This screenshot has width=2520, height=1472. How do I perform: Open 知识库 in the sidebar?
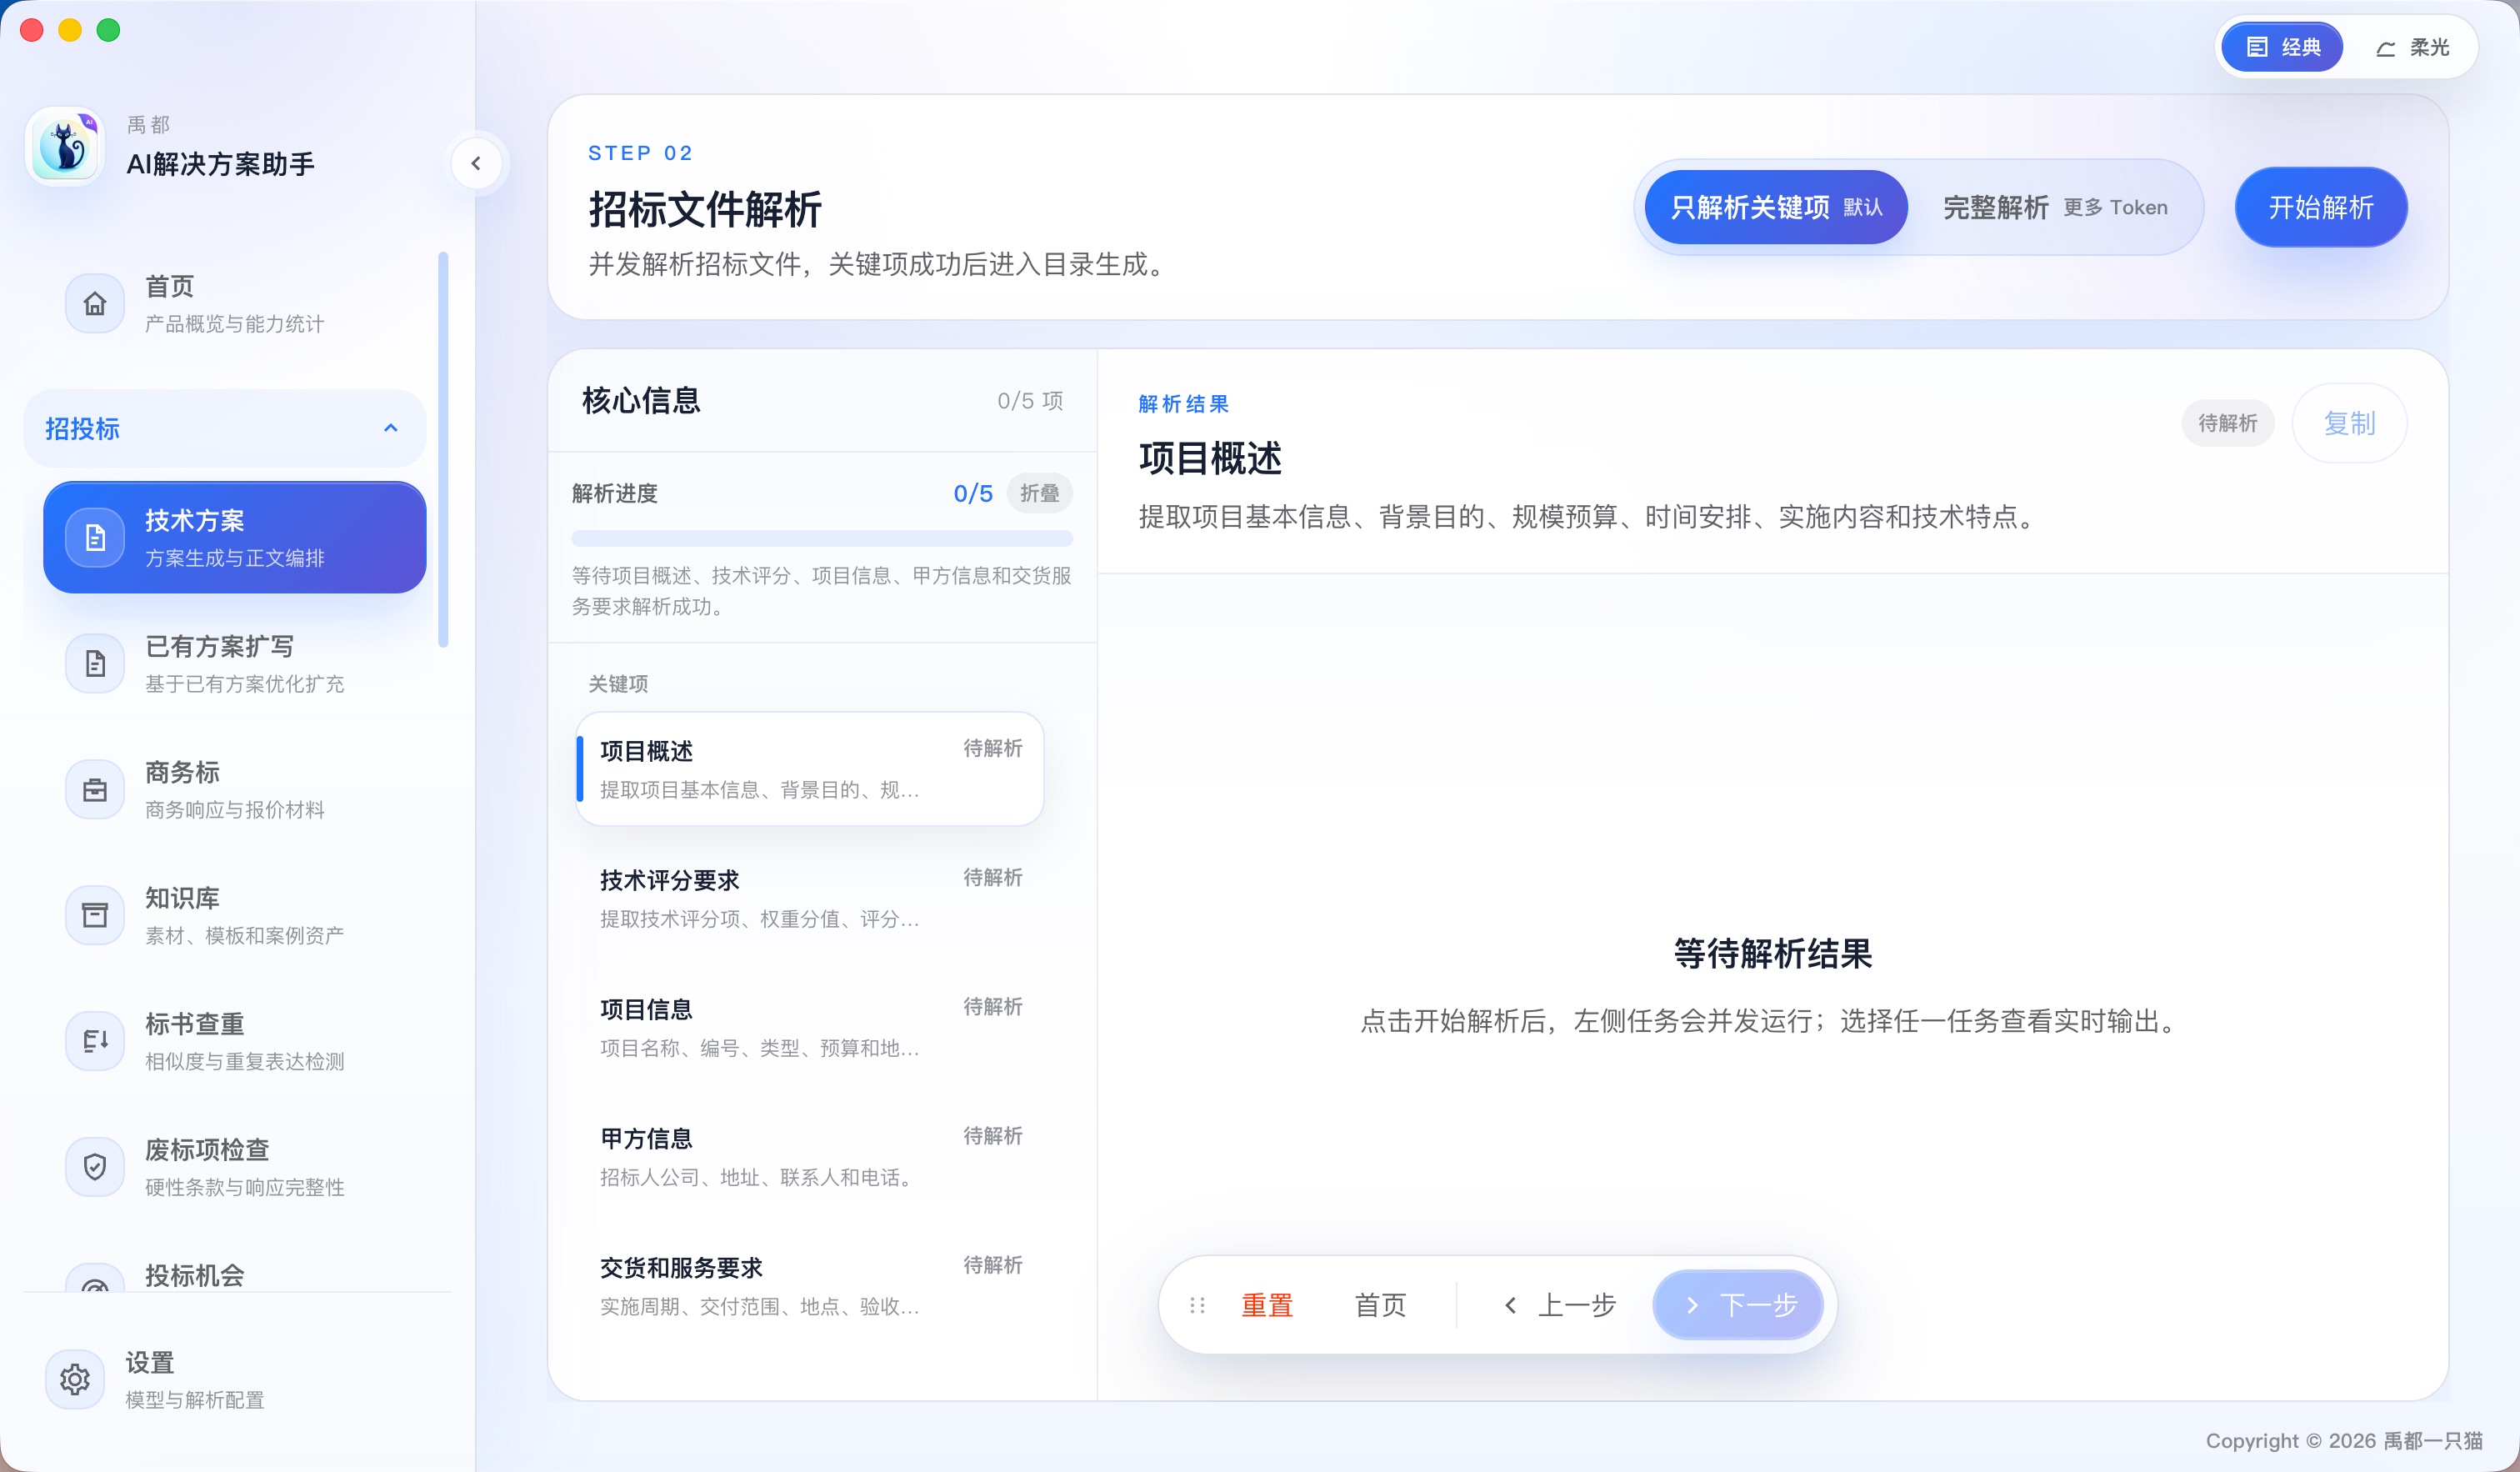tap(235, 915)
